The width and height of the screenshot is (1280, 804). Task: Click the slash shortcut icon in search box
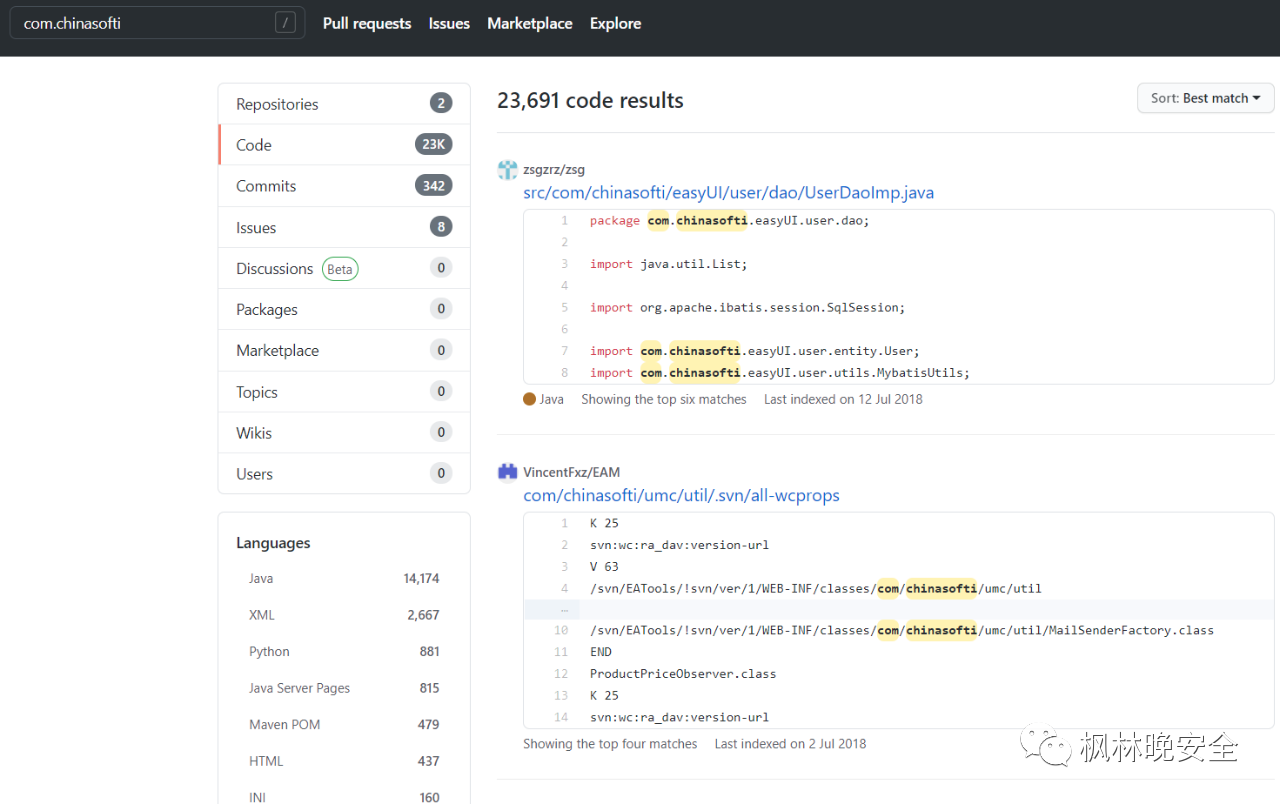(285, 23)
